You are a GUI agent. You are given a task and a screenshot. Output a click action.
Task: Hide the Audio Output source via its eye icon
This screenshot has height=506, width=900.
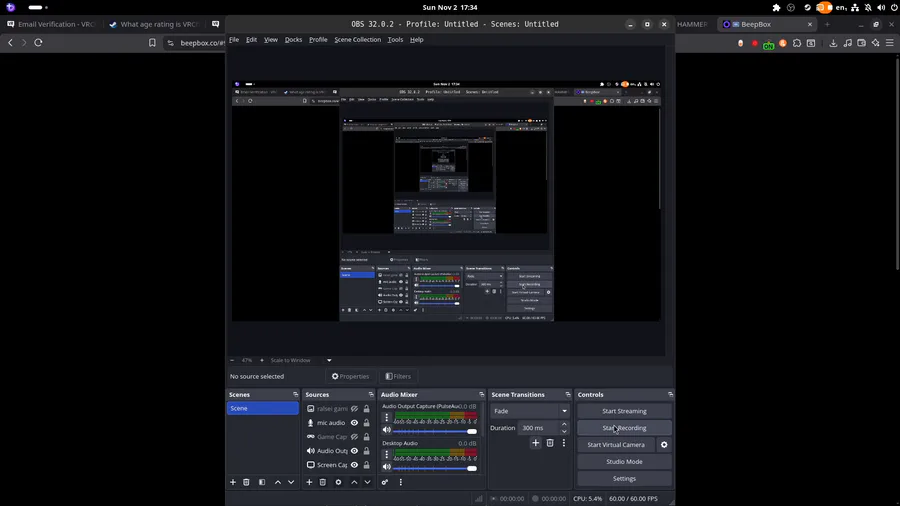pos(354,451)
